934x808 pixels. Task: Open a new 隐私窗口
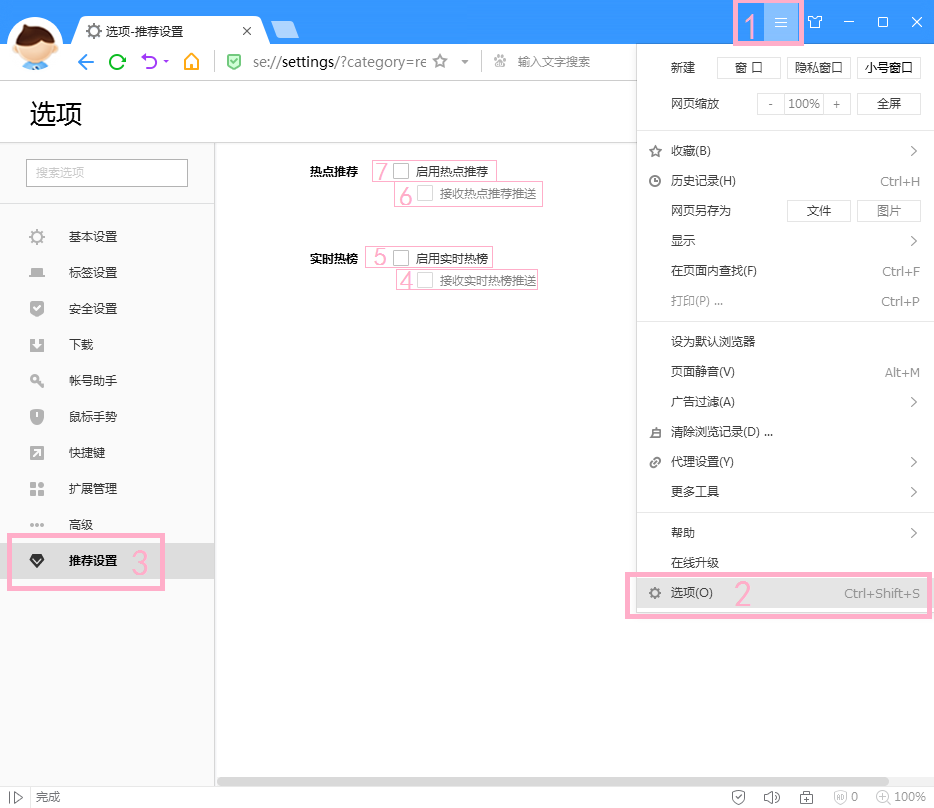[x=818, y=68]
